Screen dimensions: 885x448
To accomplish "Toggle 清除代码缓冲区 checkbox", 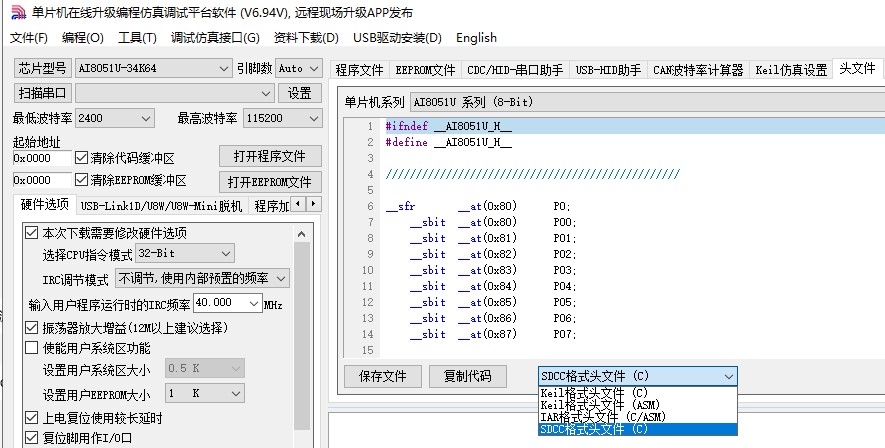I will pos(81,157).
